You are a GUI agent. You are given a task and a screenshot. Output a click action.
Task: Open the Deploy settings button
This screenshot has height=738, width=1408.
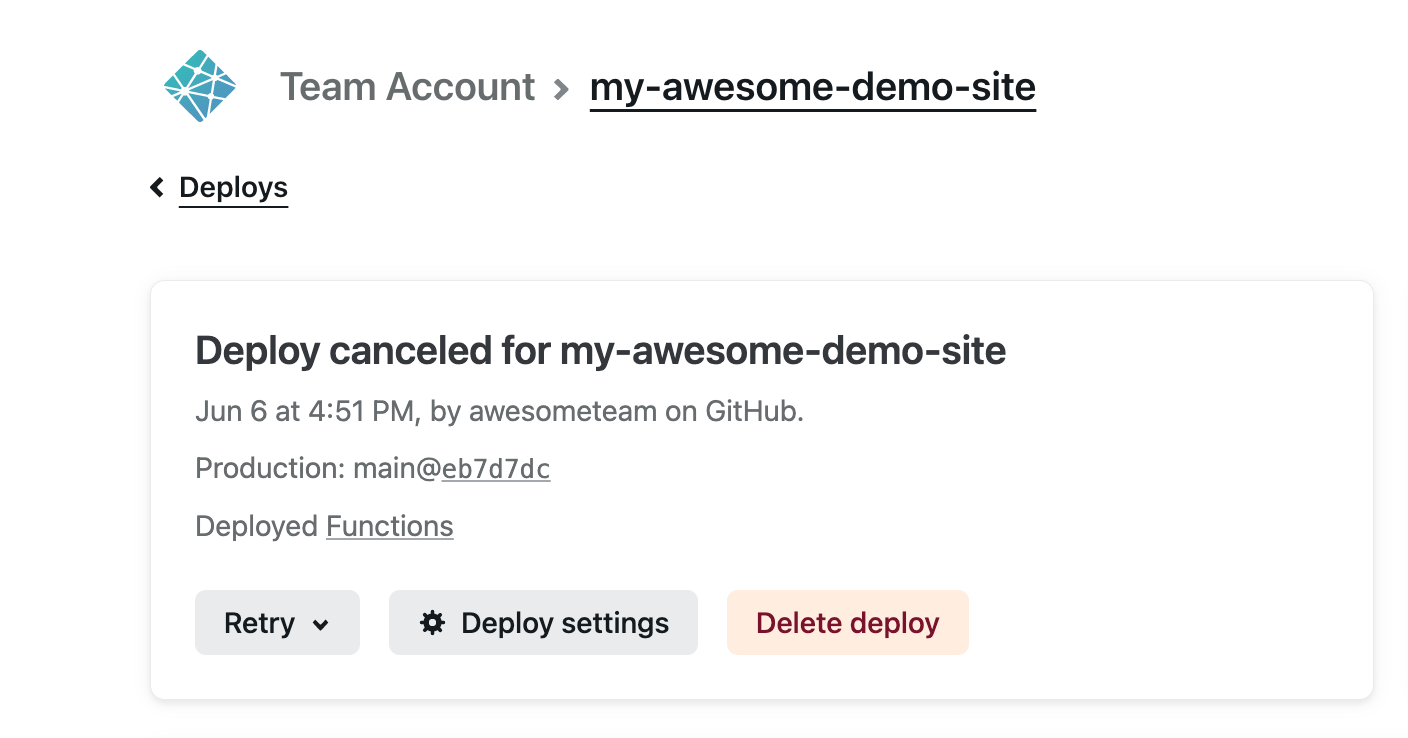click(543, 623)
